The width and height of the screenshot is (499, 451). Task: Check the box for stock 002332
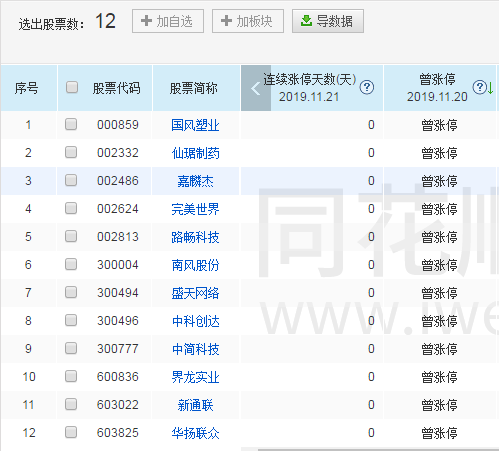pos(71,152)
